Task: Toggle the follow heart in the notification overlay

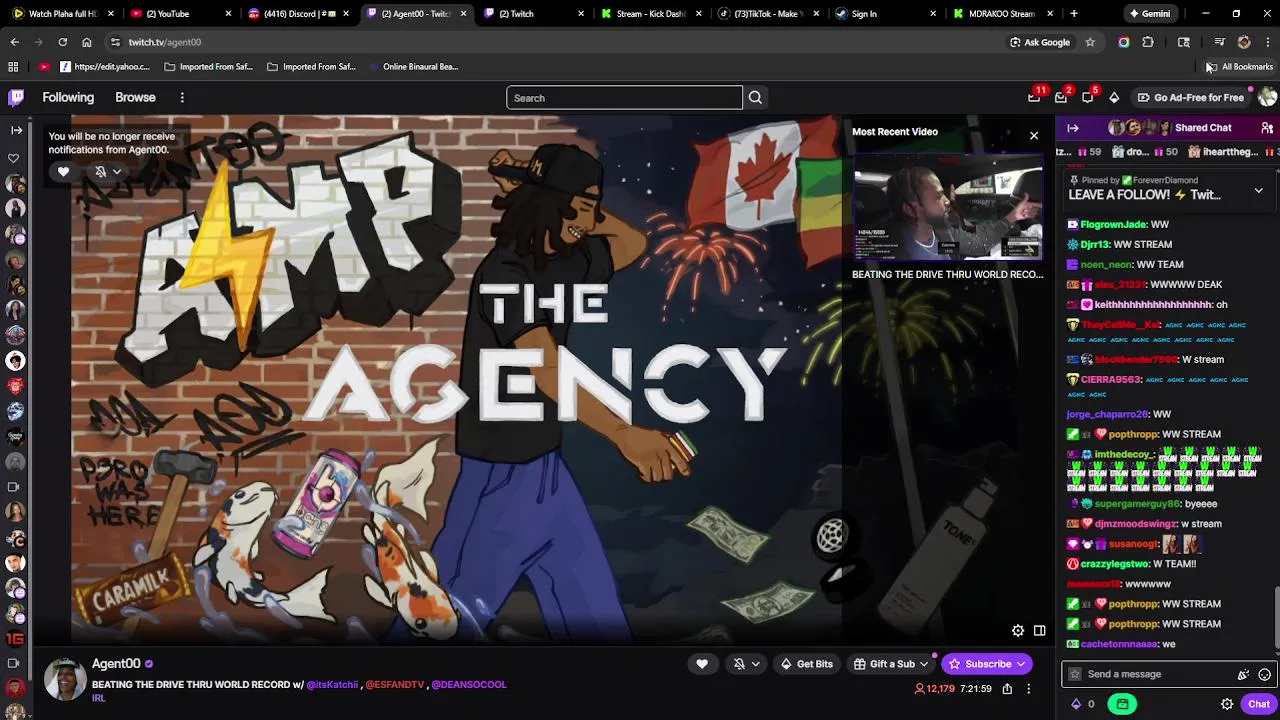Action: (63, 172)
